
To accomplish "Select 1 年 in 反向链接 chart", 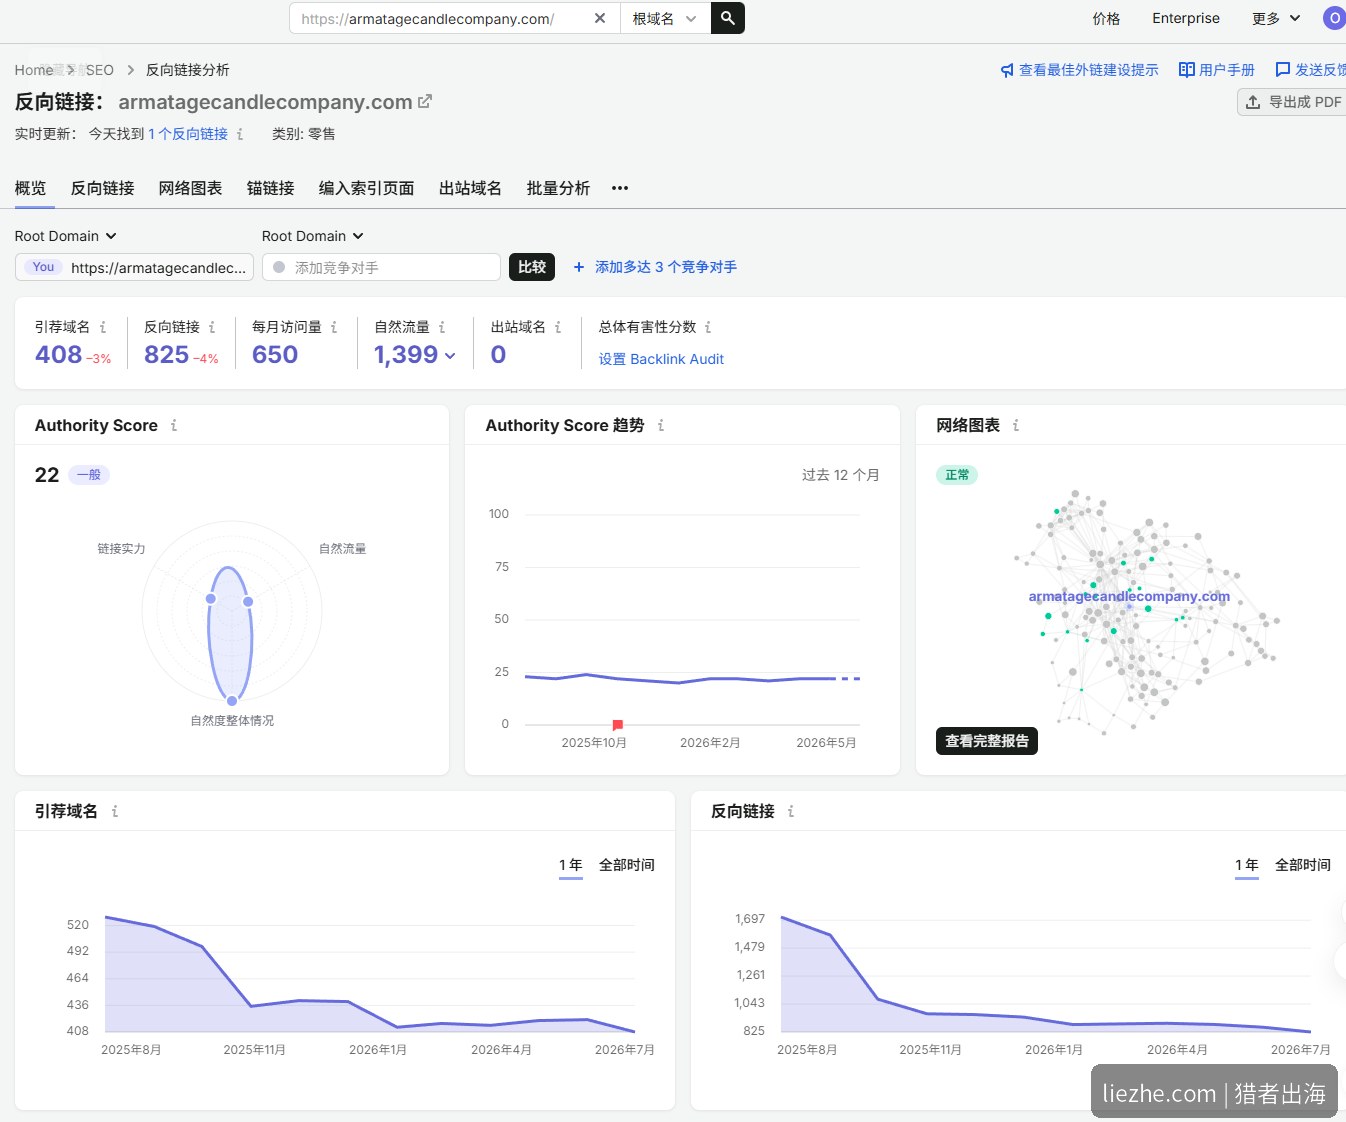I will [x=1247, y=865].
